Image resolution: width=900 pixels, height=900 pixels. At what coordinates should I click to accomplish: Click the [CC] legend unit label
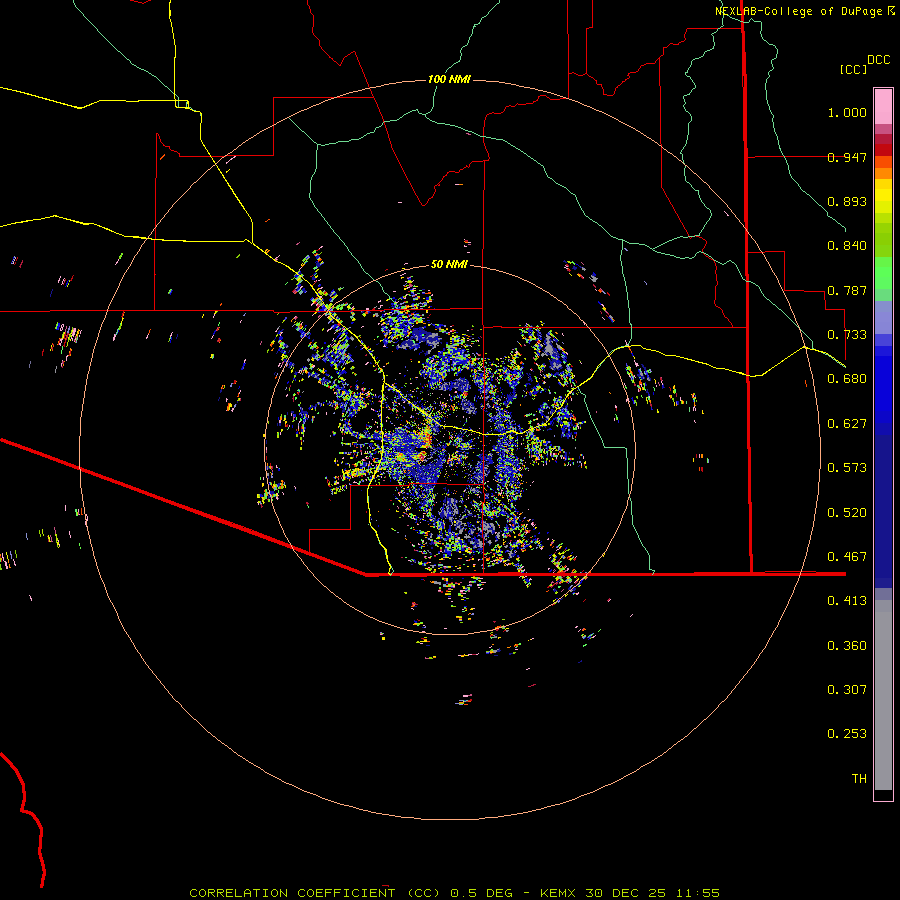(853, 69)
